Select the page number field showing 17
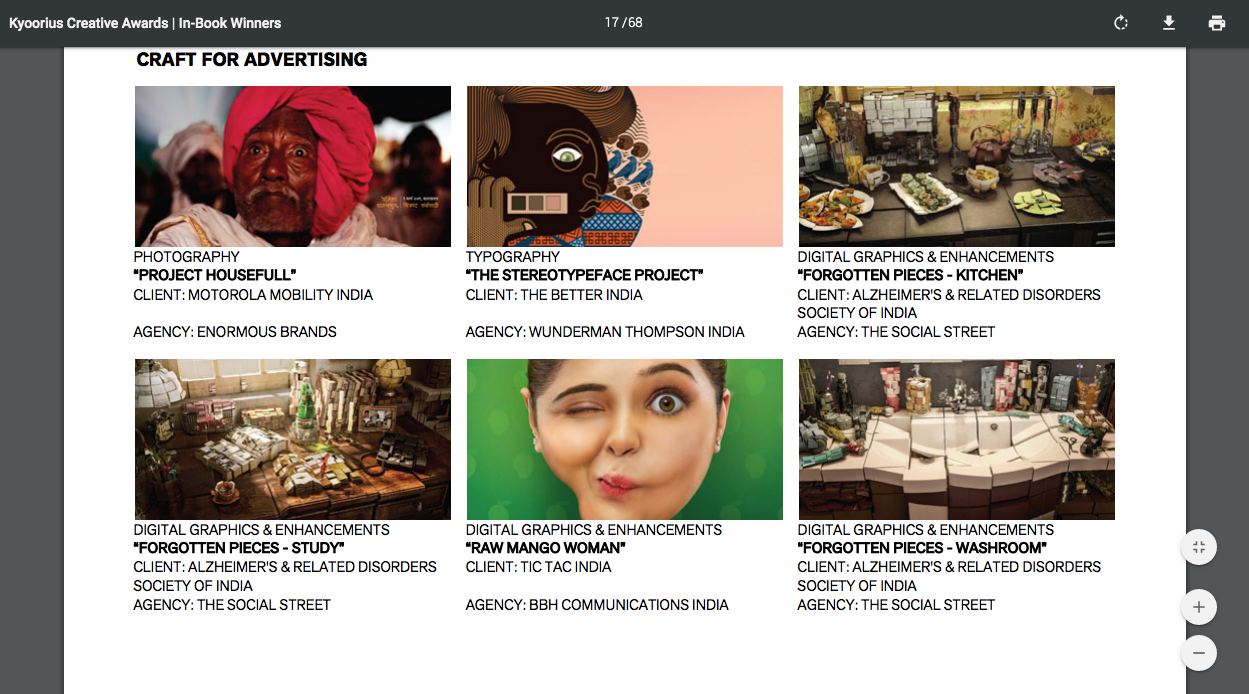The height and width of the screenshot is (694, 1249). 611,23
